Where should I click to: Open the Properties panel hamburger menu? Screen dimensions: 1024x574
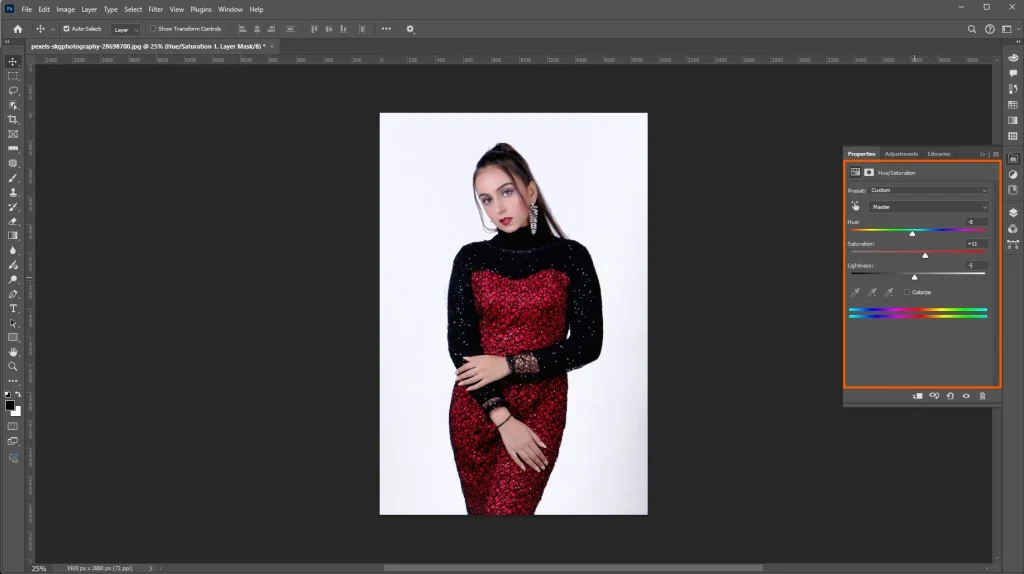click(x=995, y=154)
